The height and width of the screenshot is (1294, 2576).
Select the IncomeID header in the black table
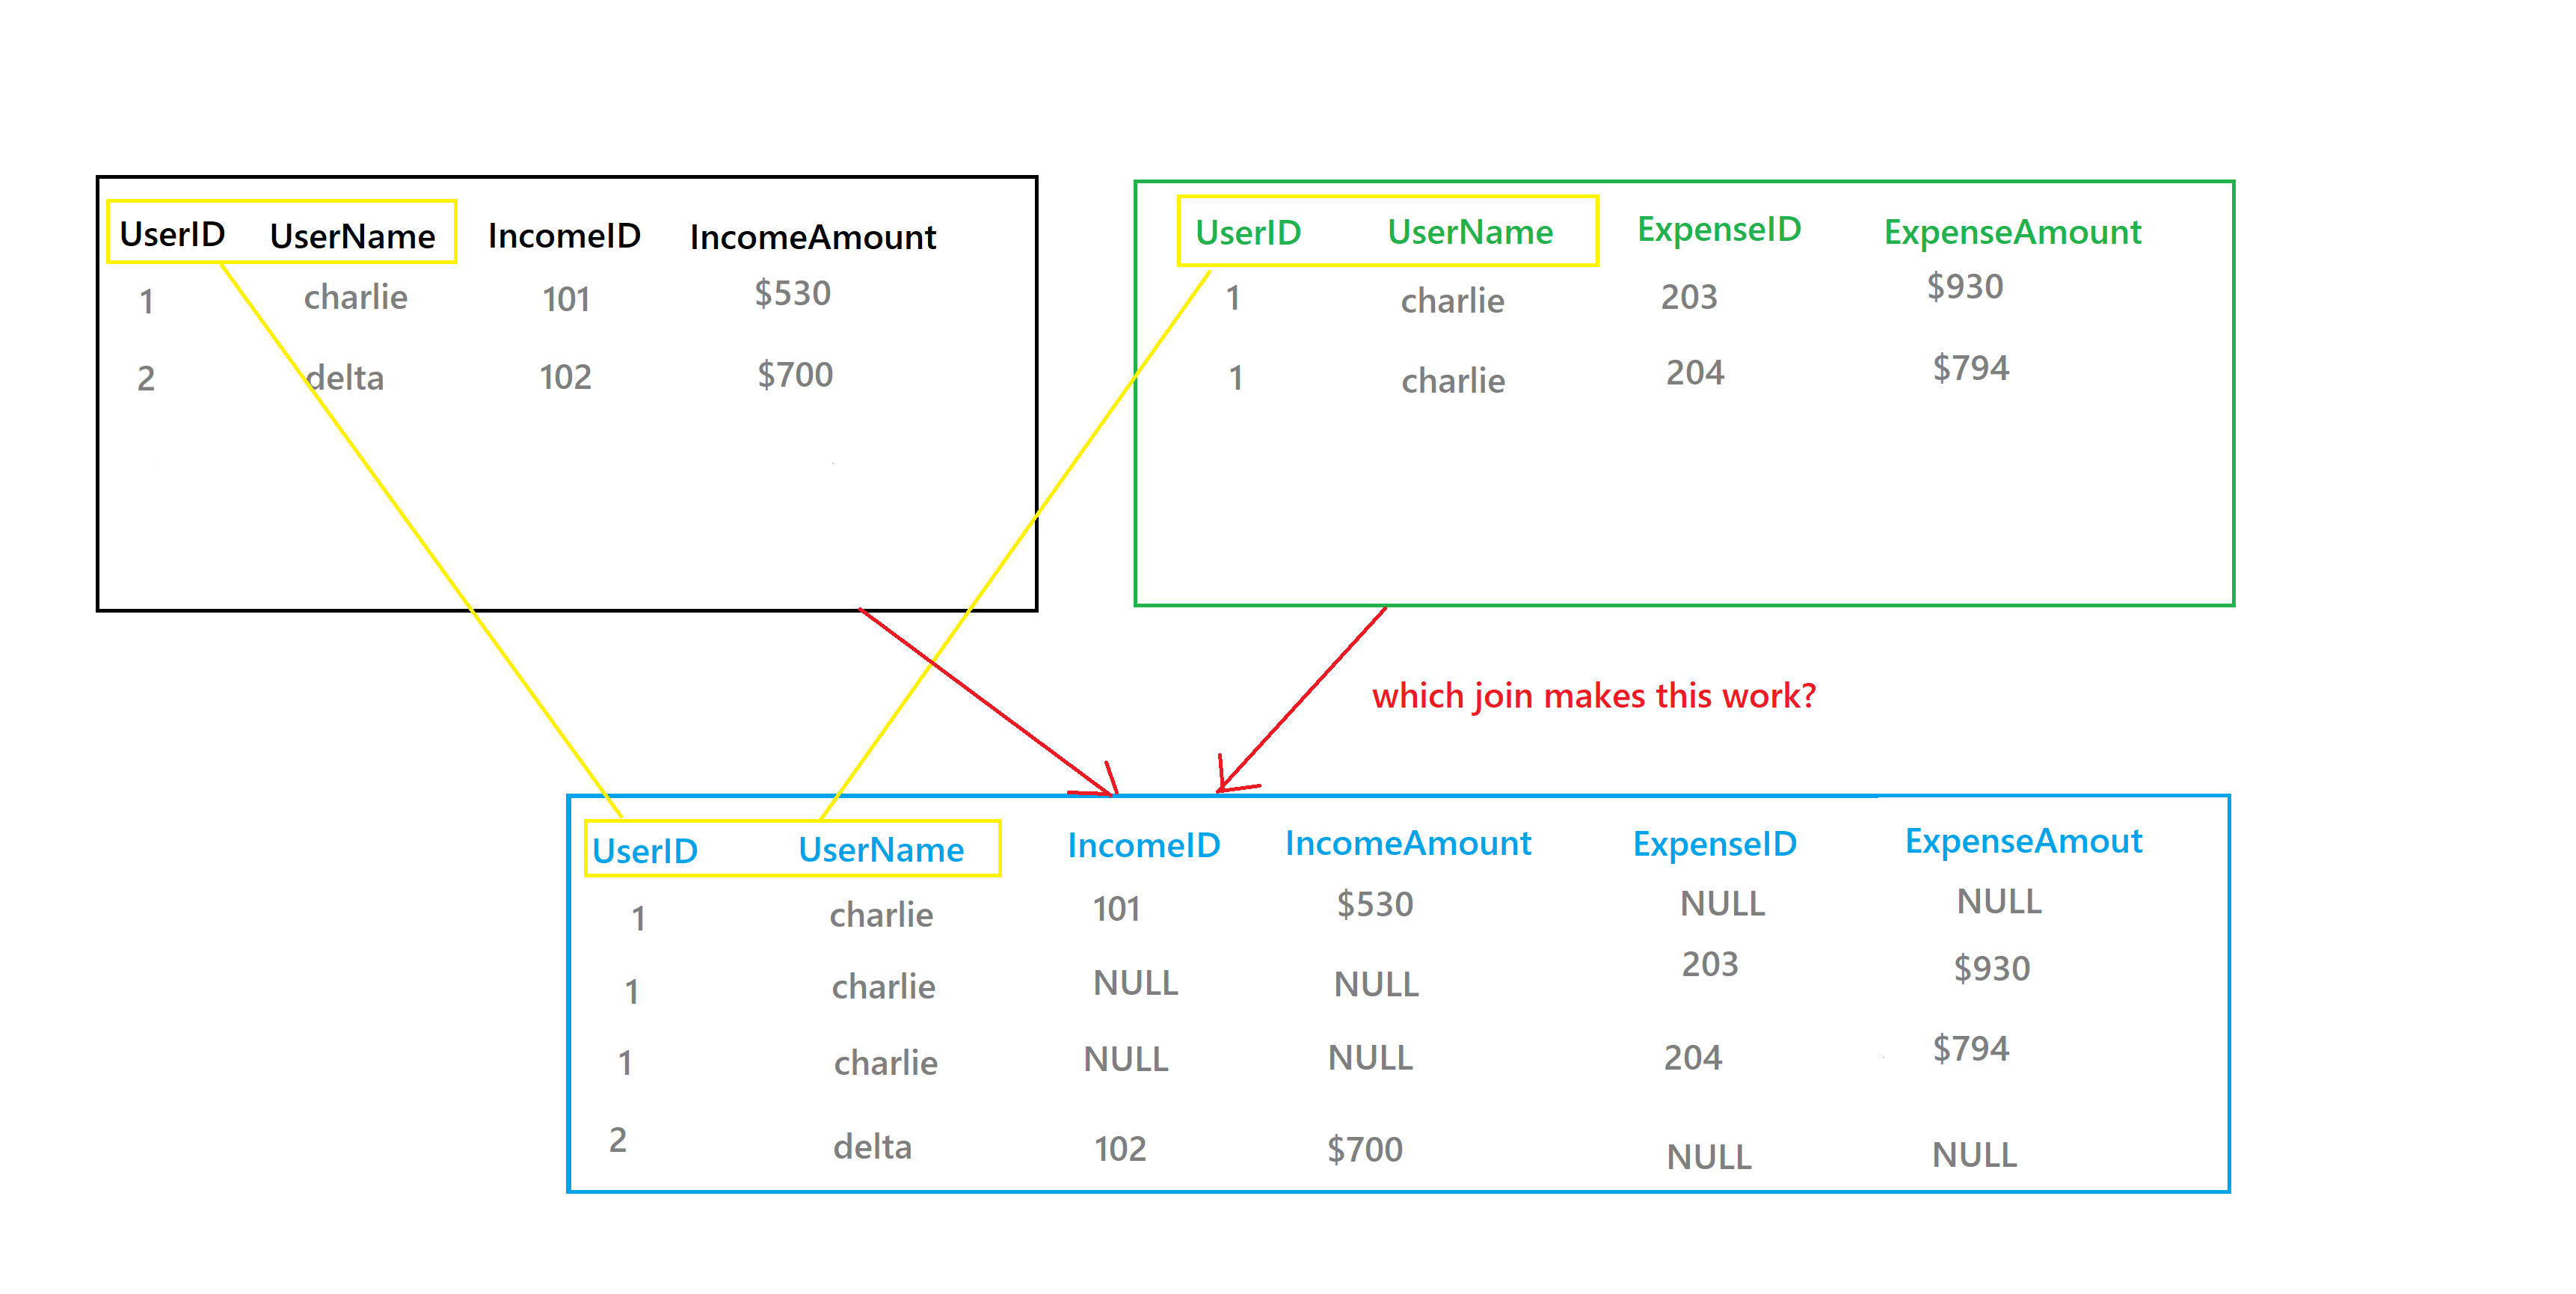point(564,236)
